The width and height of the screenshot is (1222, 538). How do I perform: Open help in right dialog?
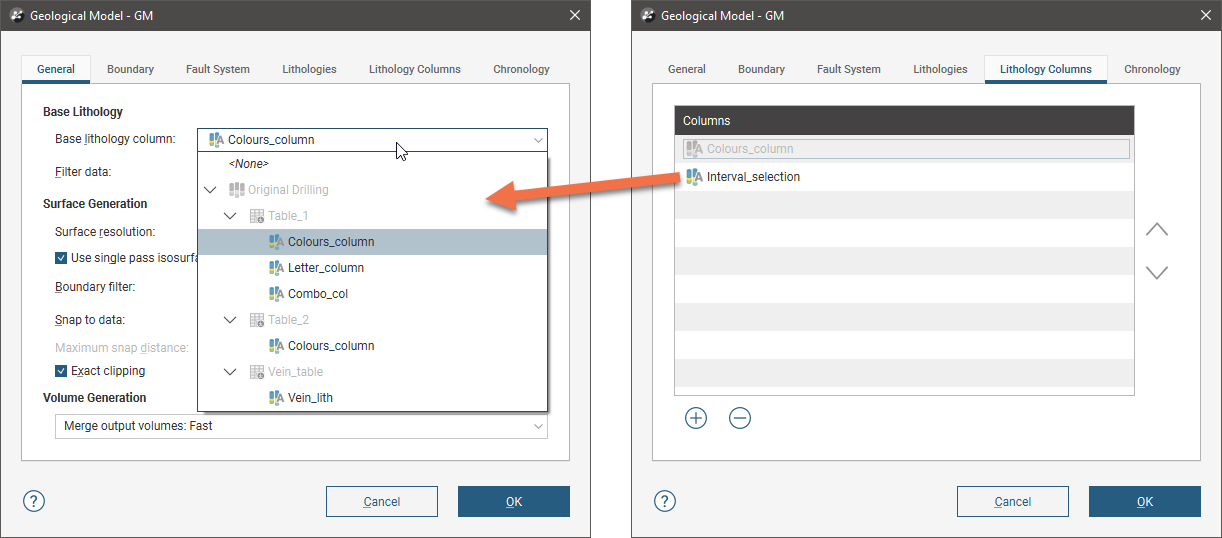pyautogui.click(x=665, y=501)
